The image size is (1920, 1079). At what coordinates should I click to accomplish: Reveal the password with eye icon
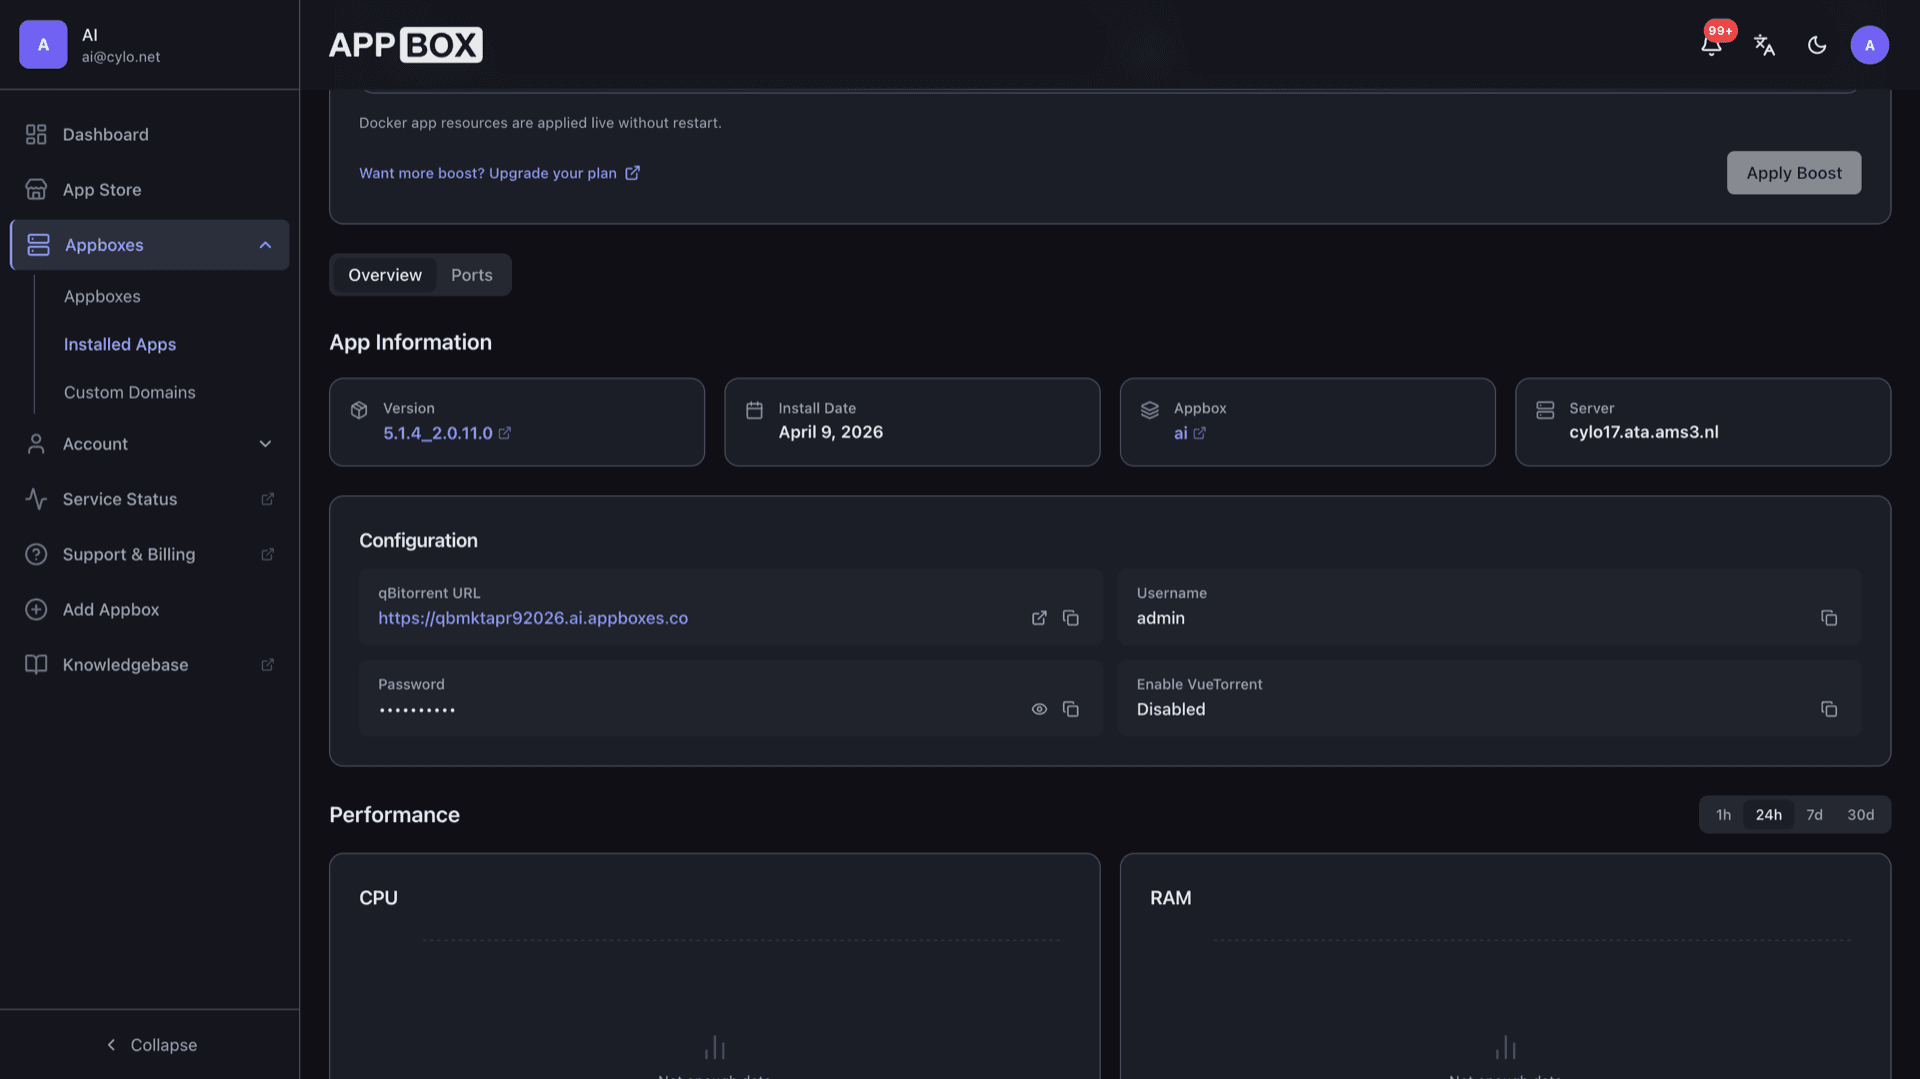coord(1039,709)
